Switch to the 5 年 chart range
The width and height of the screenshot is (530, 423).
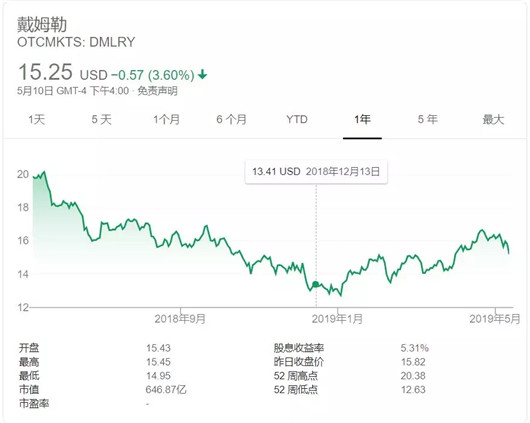pyautogui.click(x=428, y=119)
